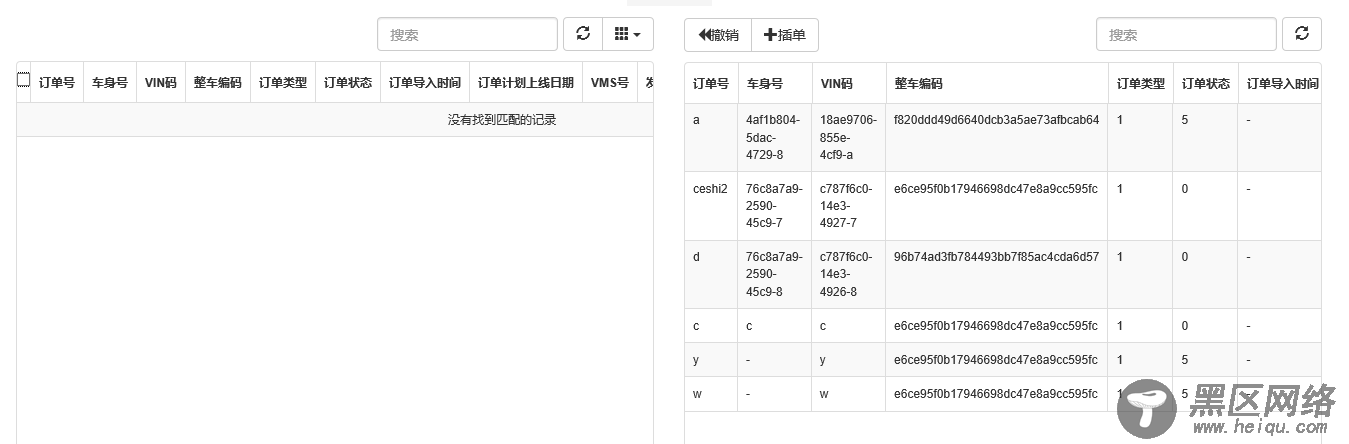Screen dimensions: 1349x444
Task: Click 订单状态 column header in left table
Action: pos(348,83)
